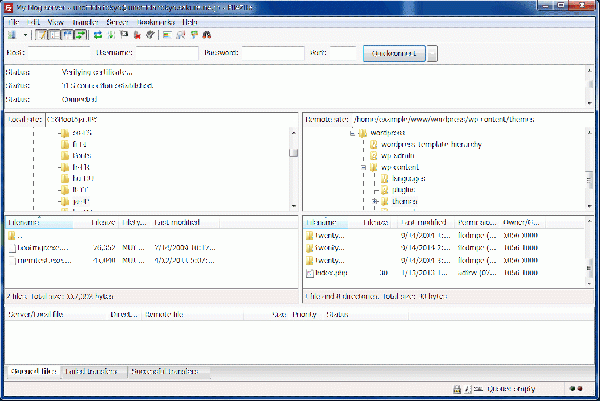This screenshot has width=600, height=401.
Task: Open the Edit menu
Action: pos(33,22)
